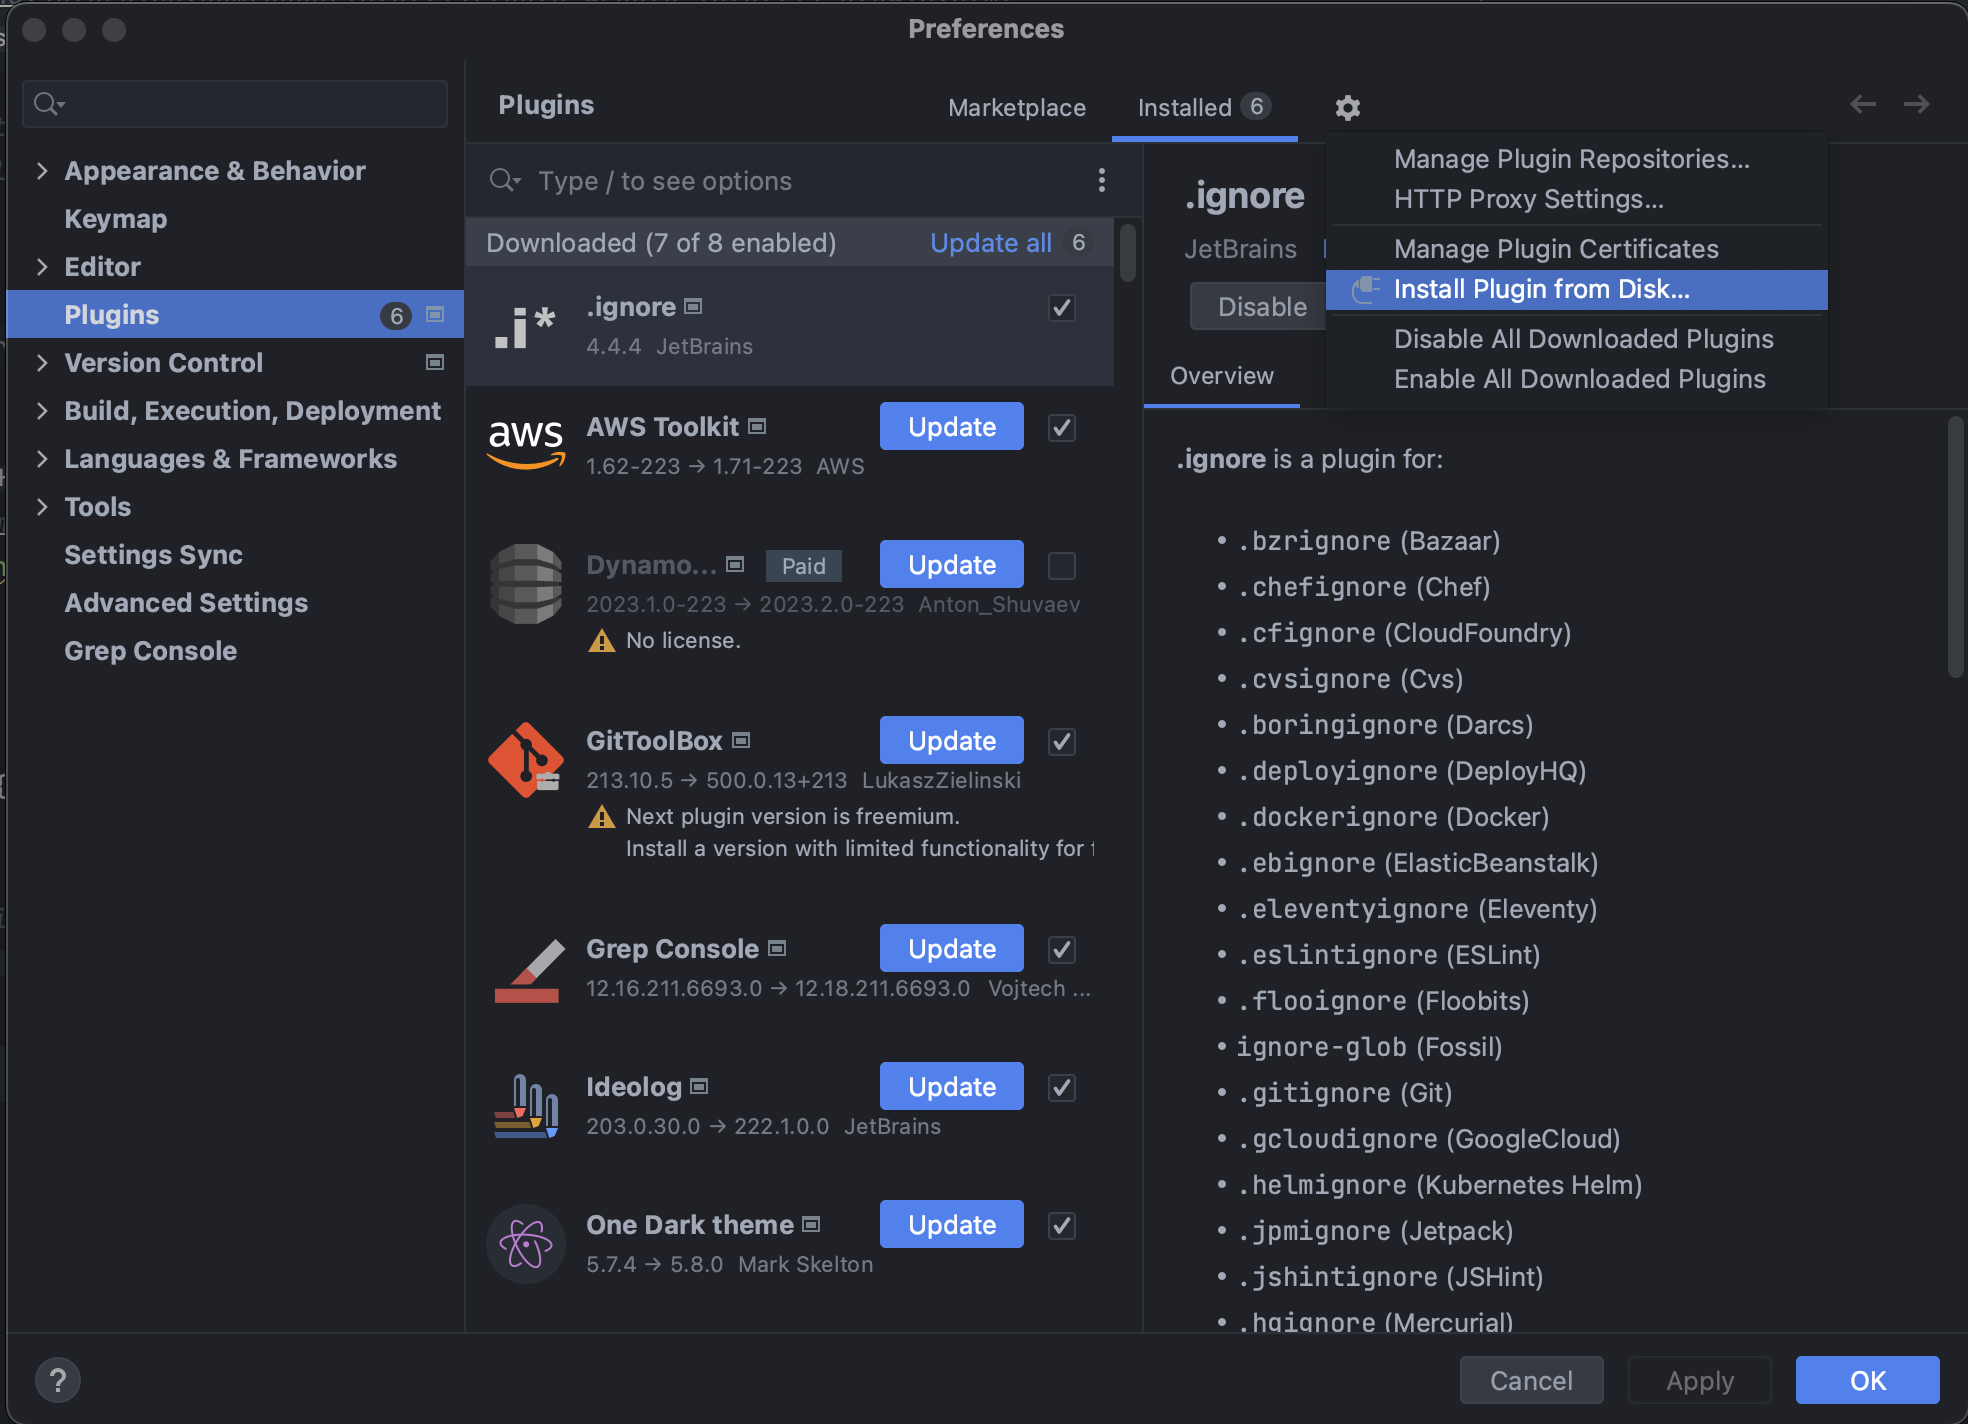1968x1424 pixels.
Task: Click the Ideolog plugin icon
Action: tap(526, 1106)
